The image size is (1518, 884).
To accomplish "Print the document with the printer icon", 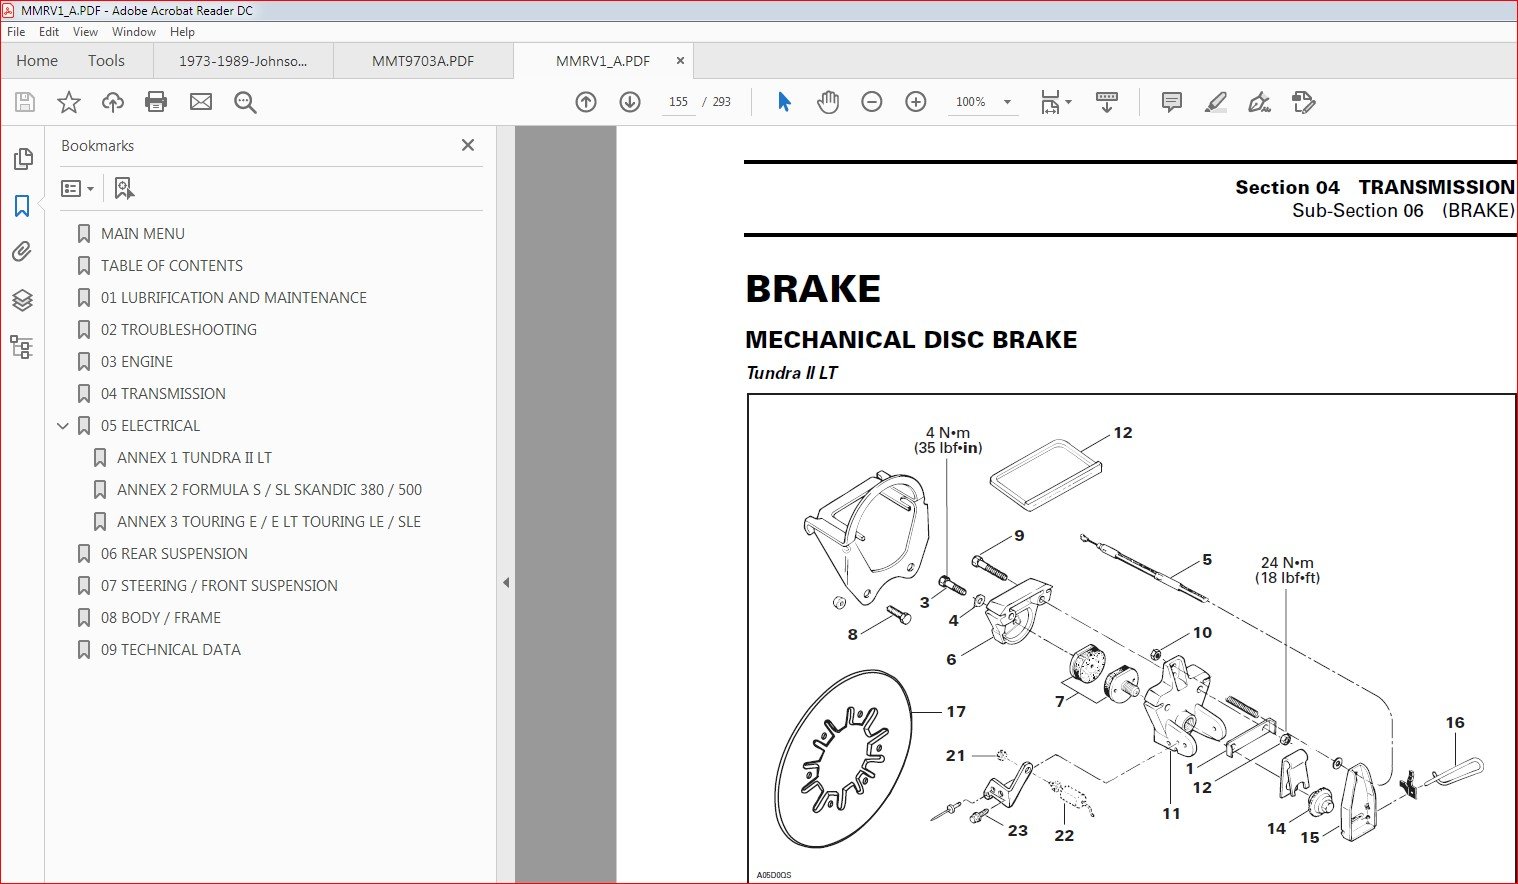I will click(156, 102).
